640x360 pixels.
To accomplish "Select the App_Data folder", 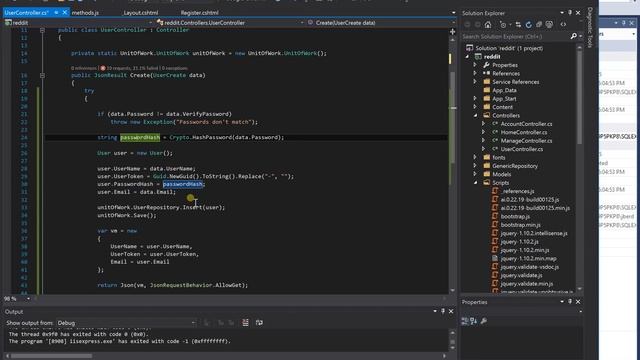I will (504, 90).
